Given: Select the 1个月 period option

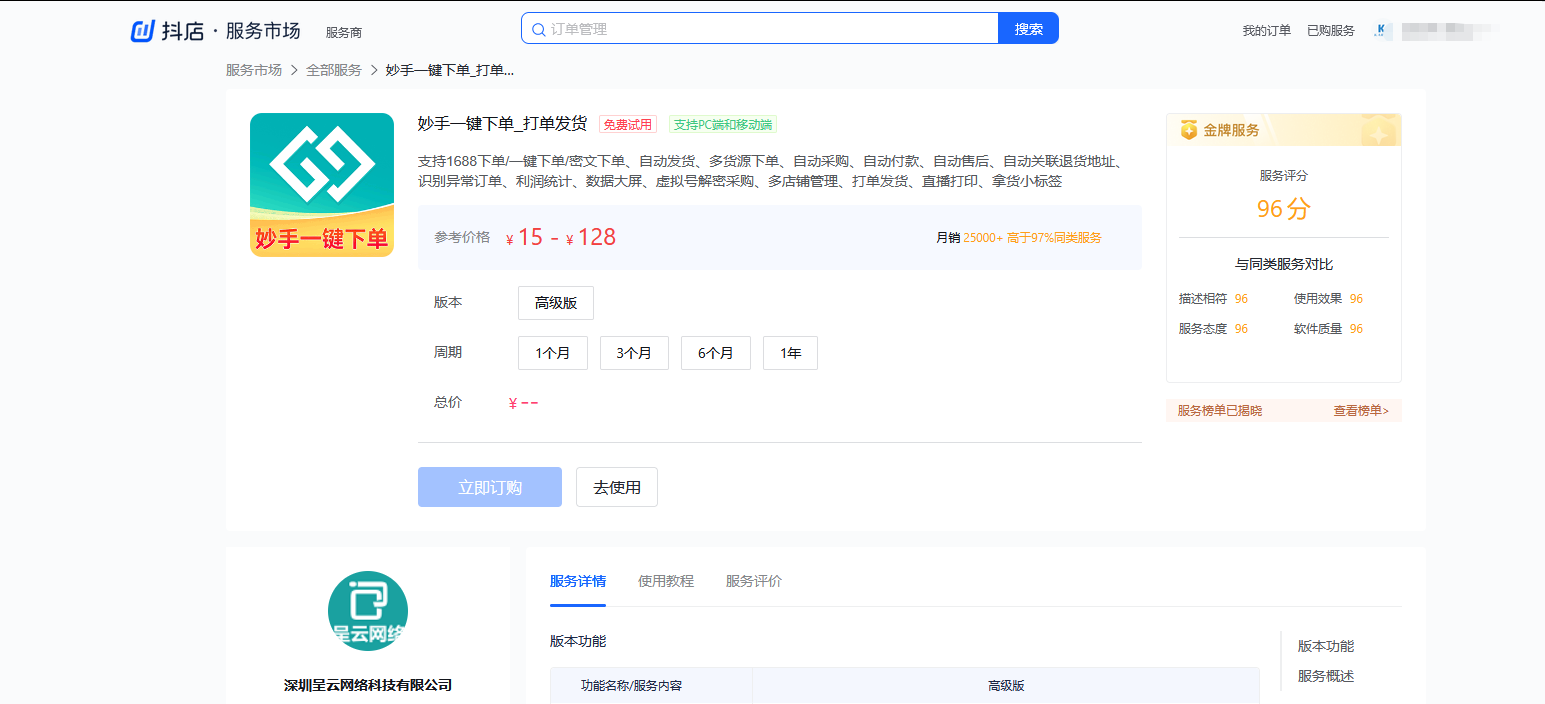Looking at the screenshot, I should [553, 353].
